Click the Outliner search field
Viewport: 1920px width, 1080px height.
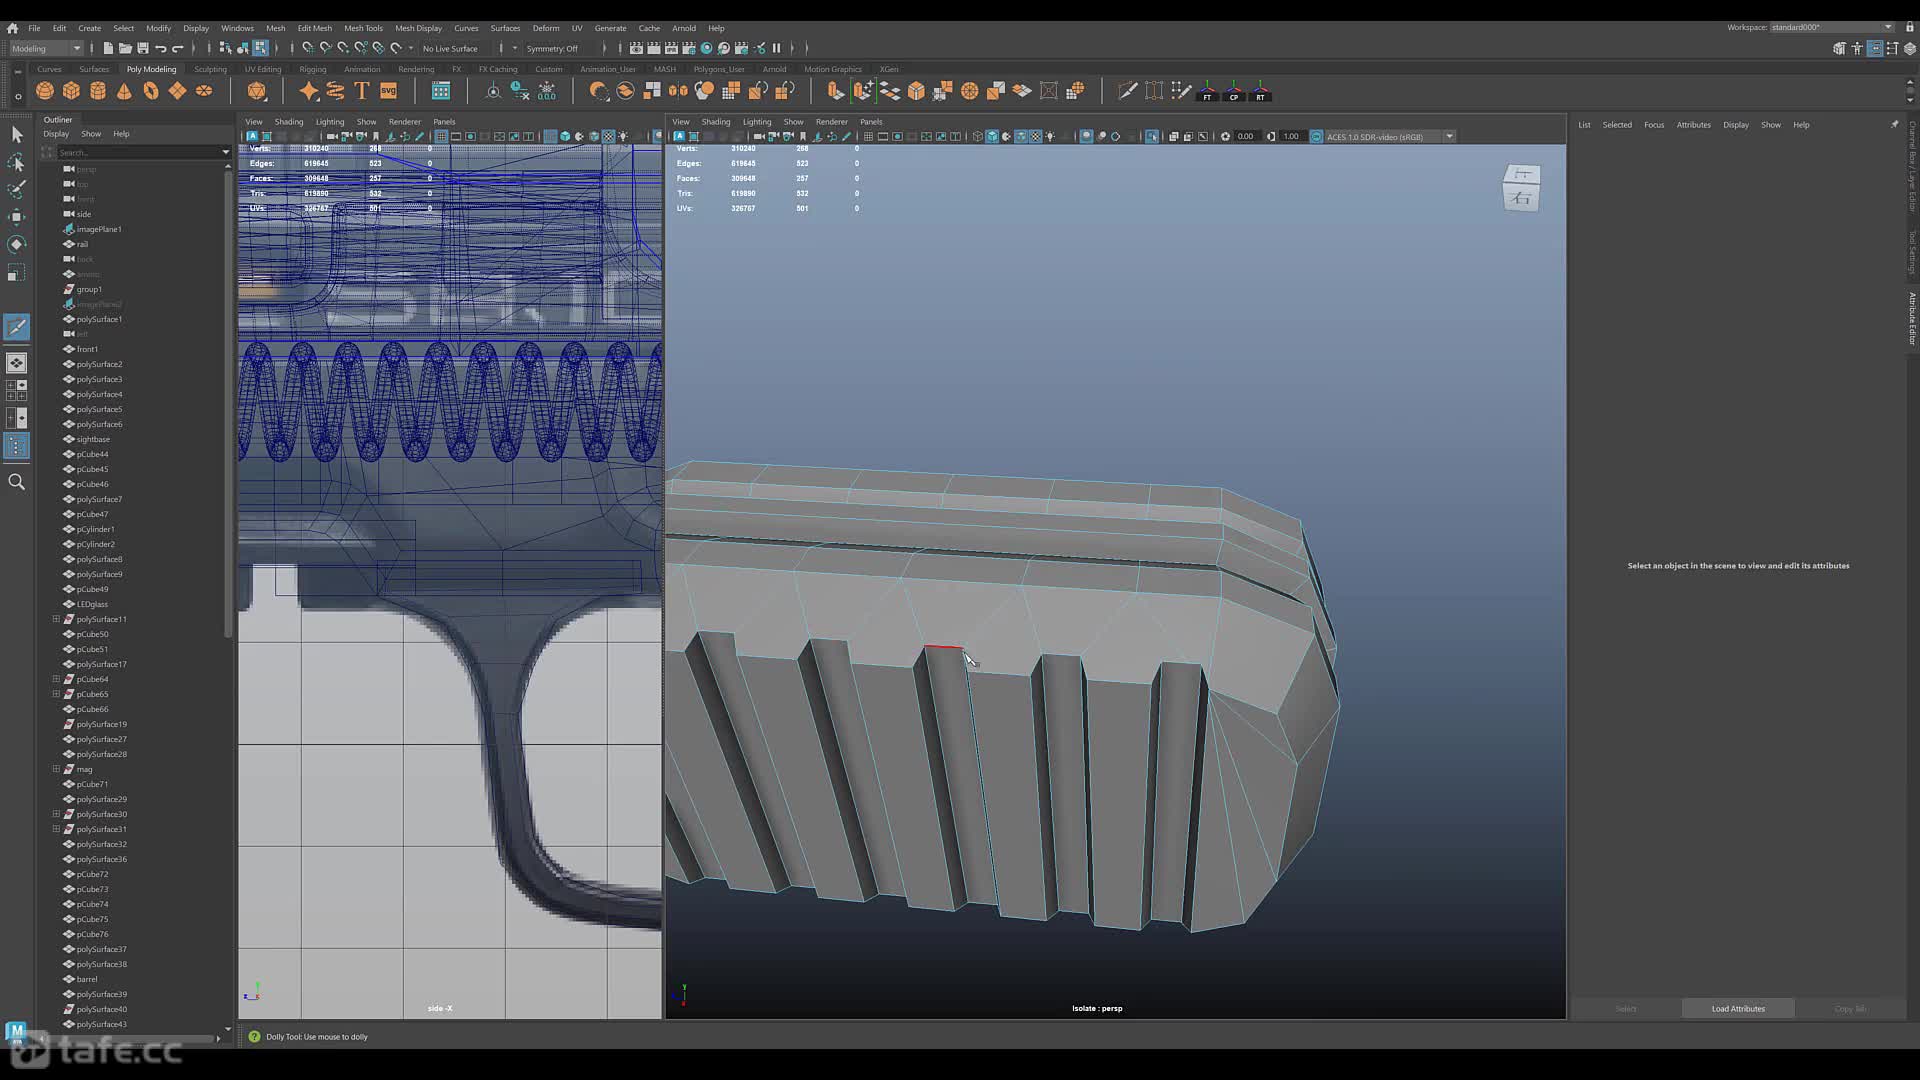(138, 152)
